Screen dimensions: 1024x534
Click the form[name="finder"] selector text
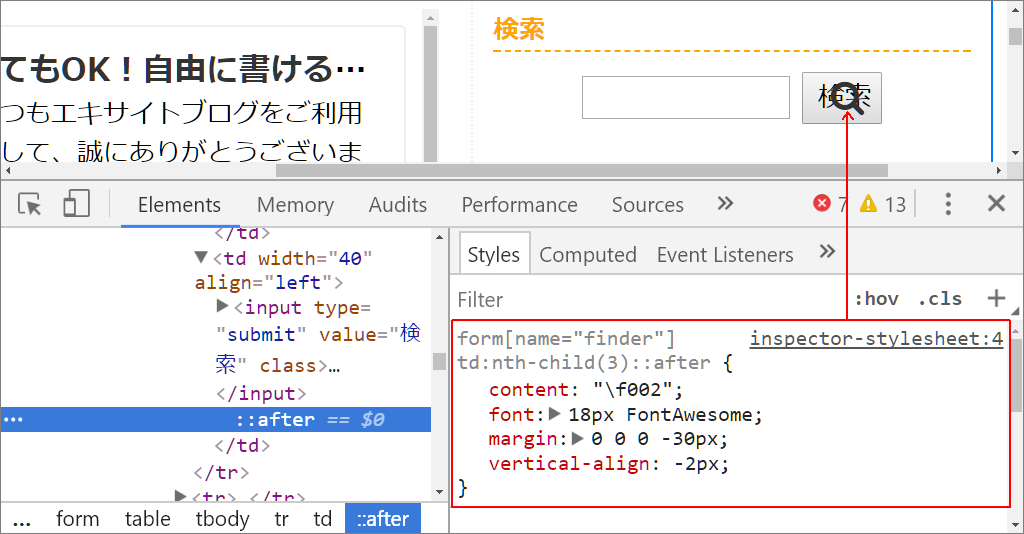click(566, 338)
